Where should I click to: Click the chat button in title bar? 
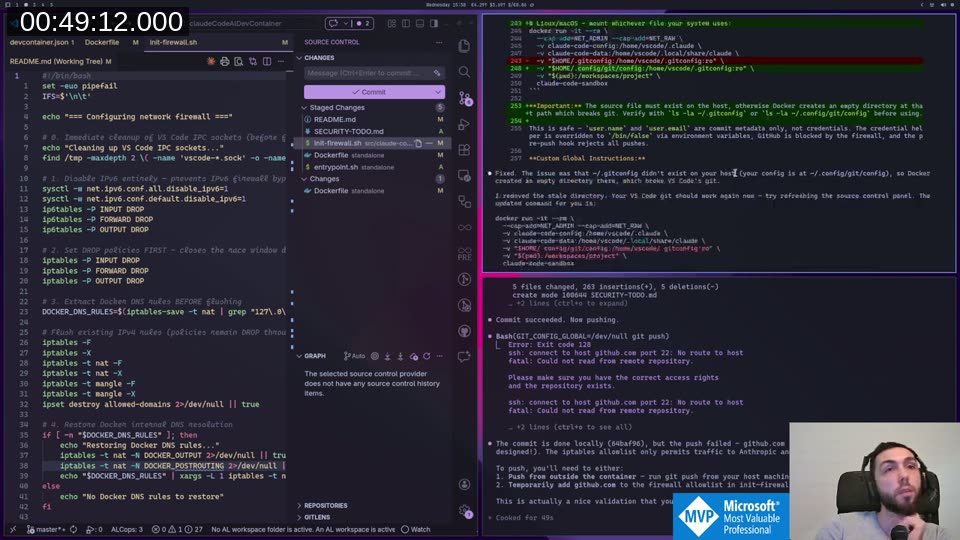click(333, 23)
